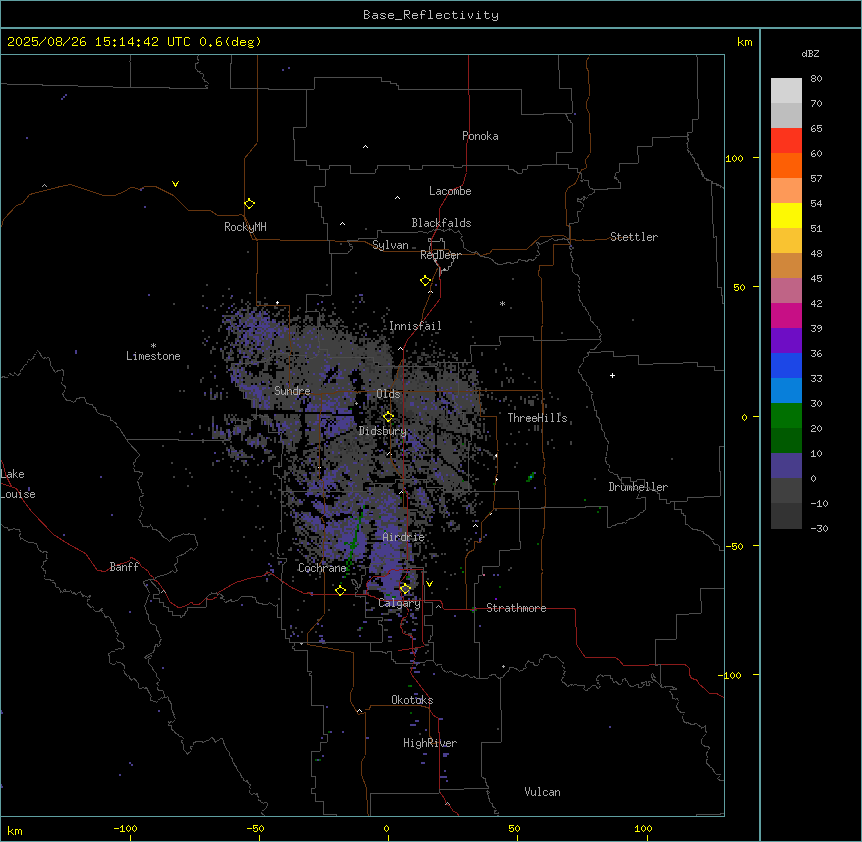Click the Base_Reflectivity title text
862x842 pixels.
point(431,15)
